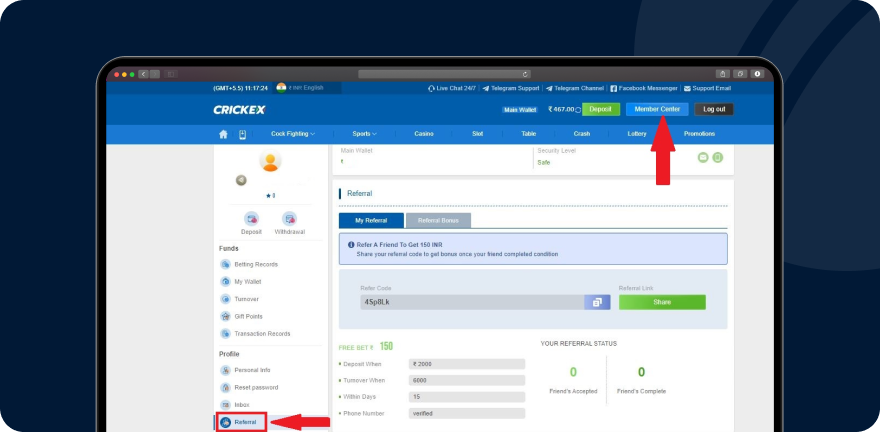Toggle the browser sidebar button
Viewport: 880px width, 432px height.
pyautogui.click(x=171, y=74)
